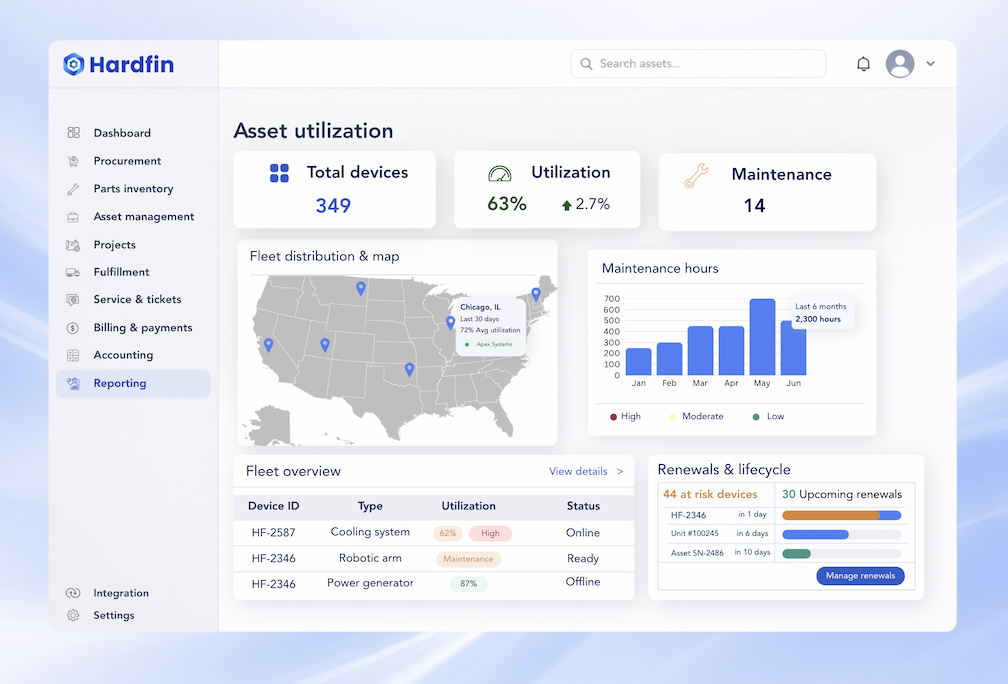Click the Billing & payments dollar icon
Screen dimensions: 1008x684
pyautogui.click(x=73, y=328)
